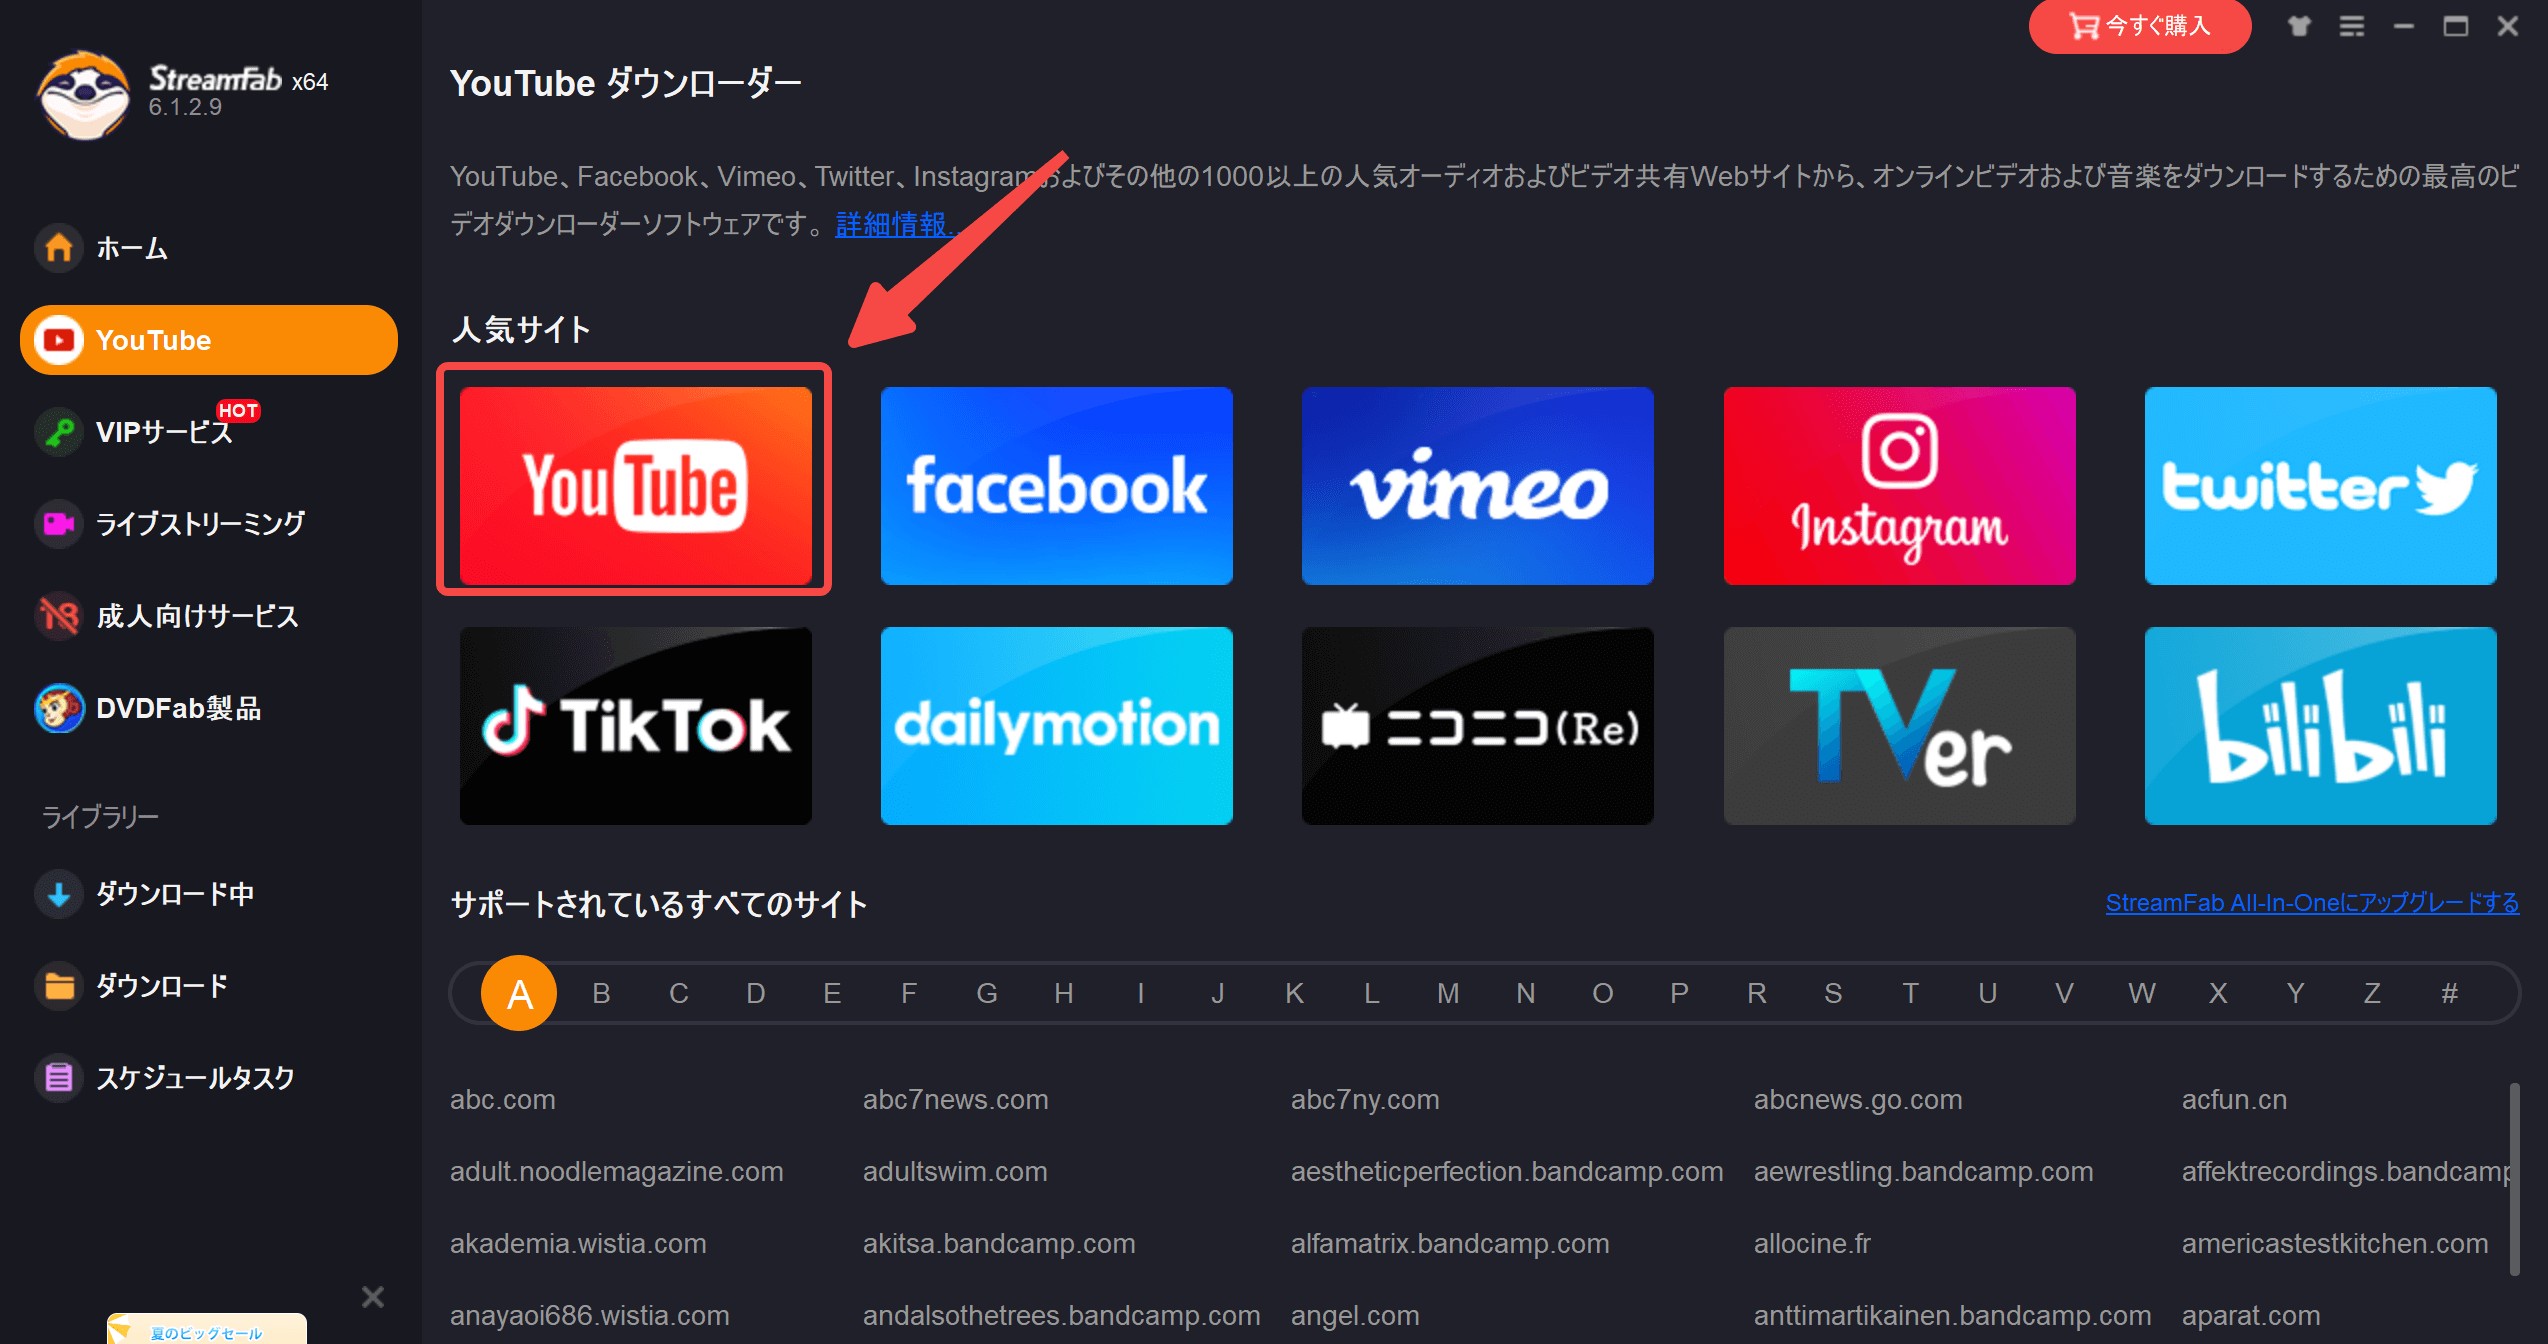Click acfun.cn in site list
This screenshot has height=1344, width=2548.
pyautogui.click(x=2234, y=1099)
